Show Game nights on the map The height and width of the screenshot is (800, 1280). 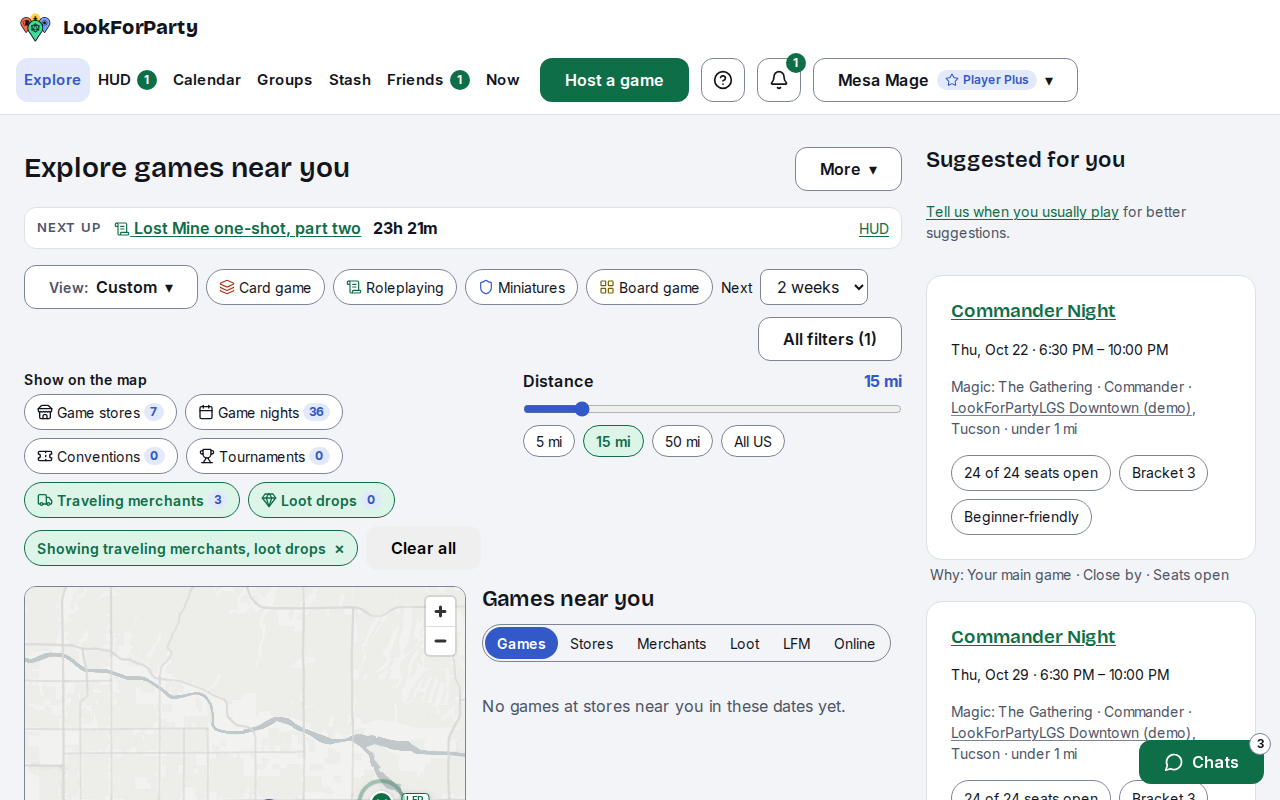tap(264, 412)
